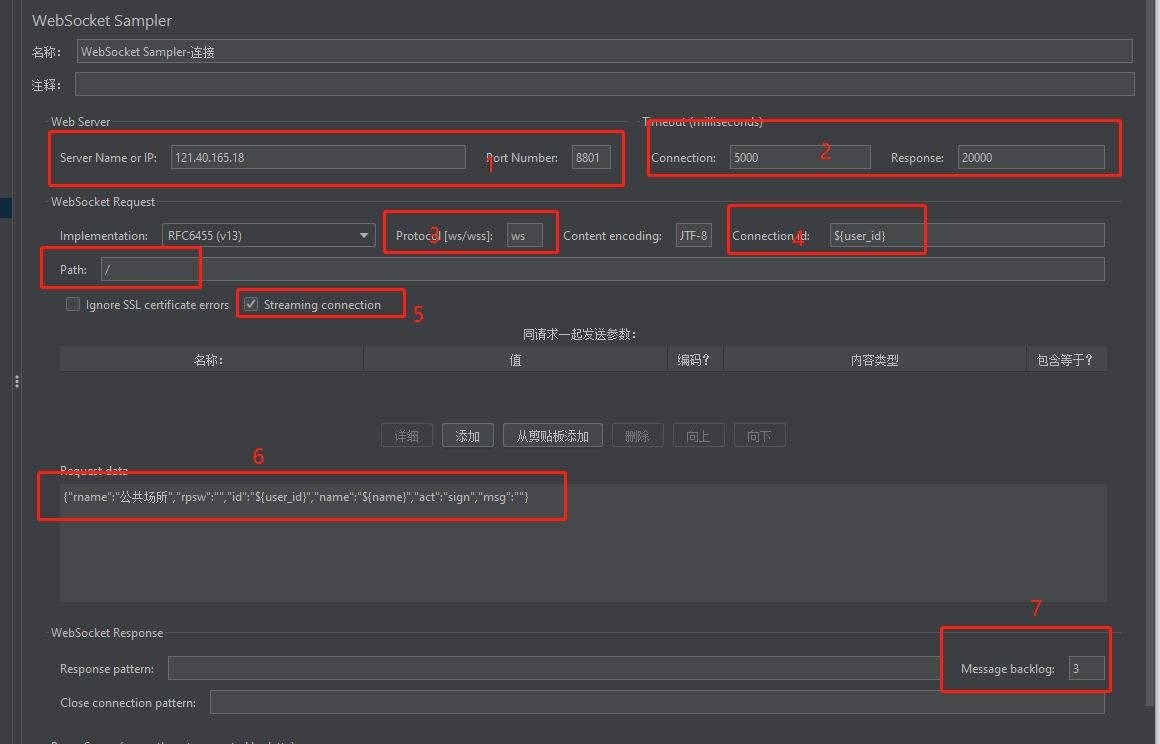Focus the Close connection pattern field
Viewport: 1160px width, 744px height.
point(657,702)
